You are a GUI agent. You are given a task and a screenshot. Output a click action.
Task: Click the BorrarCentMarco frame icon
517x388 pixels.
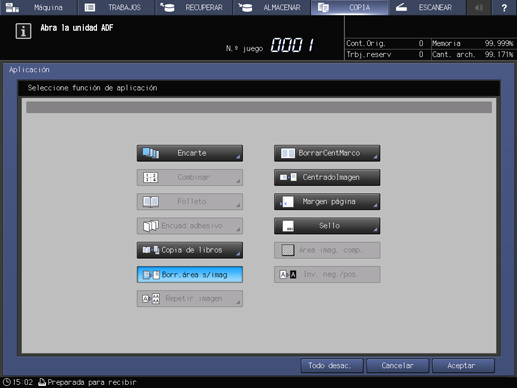pos(288,153)
